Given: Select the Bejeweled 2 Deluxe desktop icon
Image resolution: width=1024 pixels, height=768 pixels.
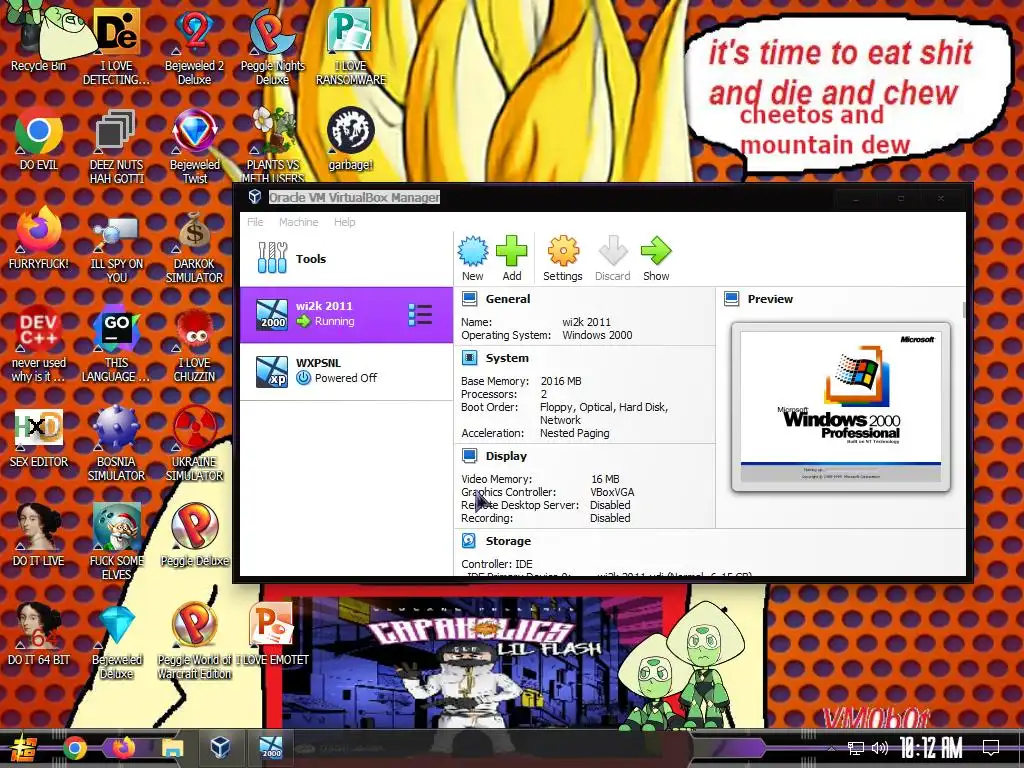Looking at the screenshot, I should coord(195,46).
